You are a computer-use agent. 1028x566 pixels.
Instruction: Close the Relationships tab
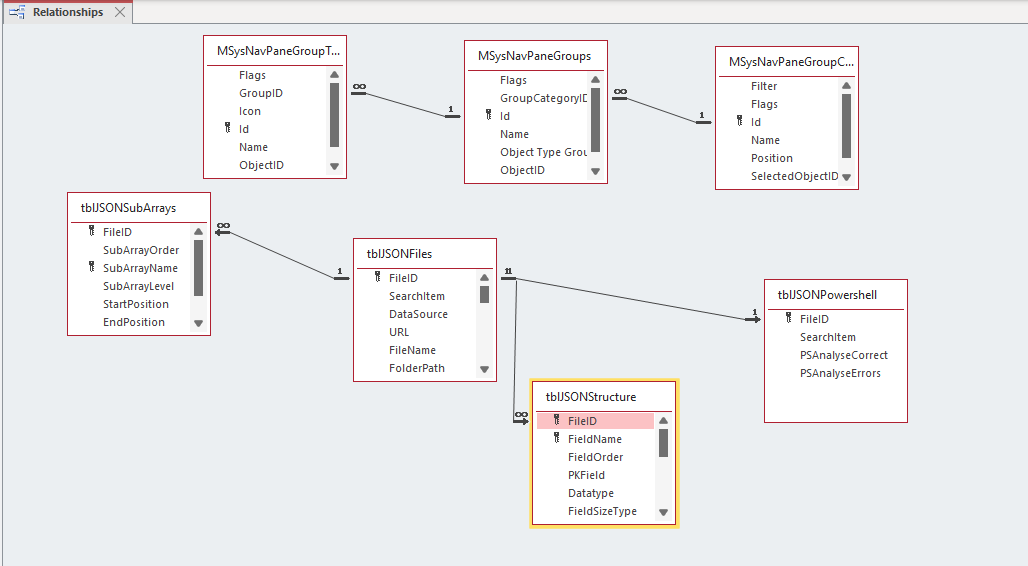click(x=119, y=12)
